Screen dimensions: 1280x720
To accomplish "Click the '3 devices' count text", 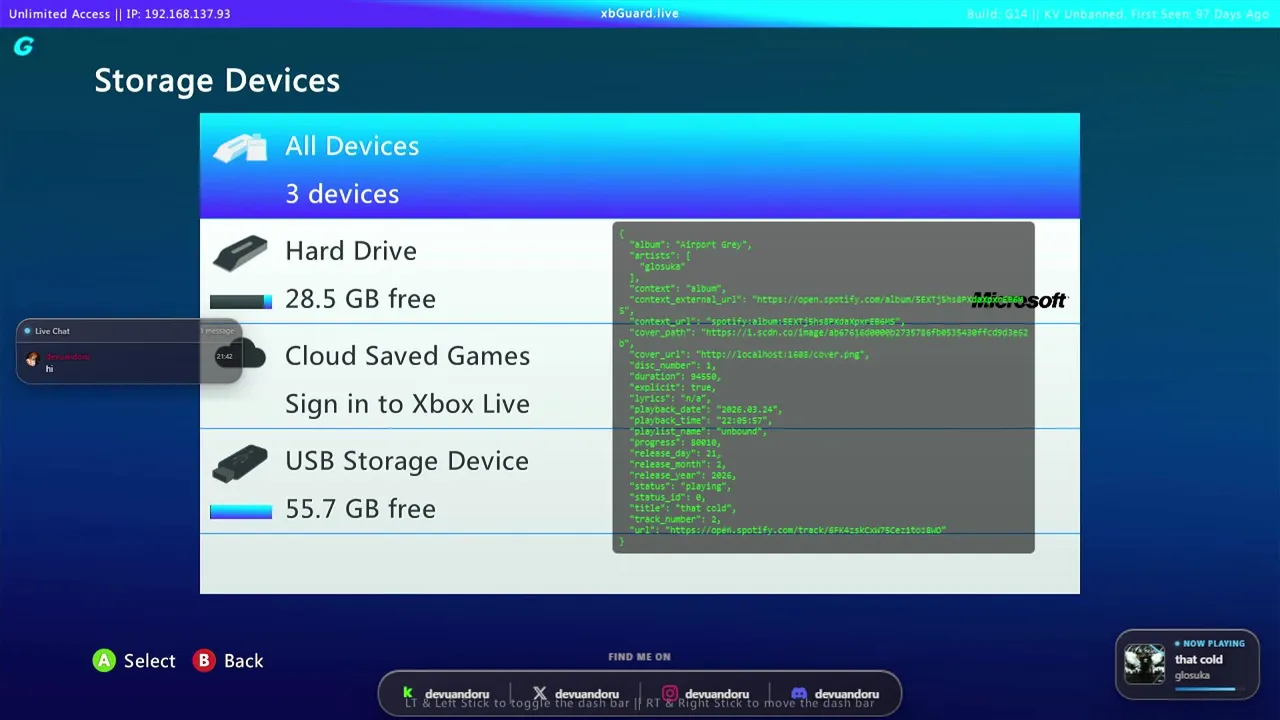I will tap(342, 194).
